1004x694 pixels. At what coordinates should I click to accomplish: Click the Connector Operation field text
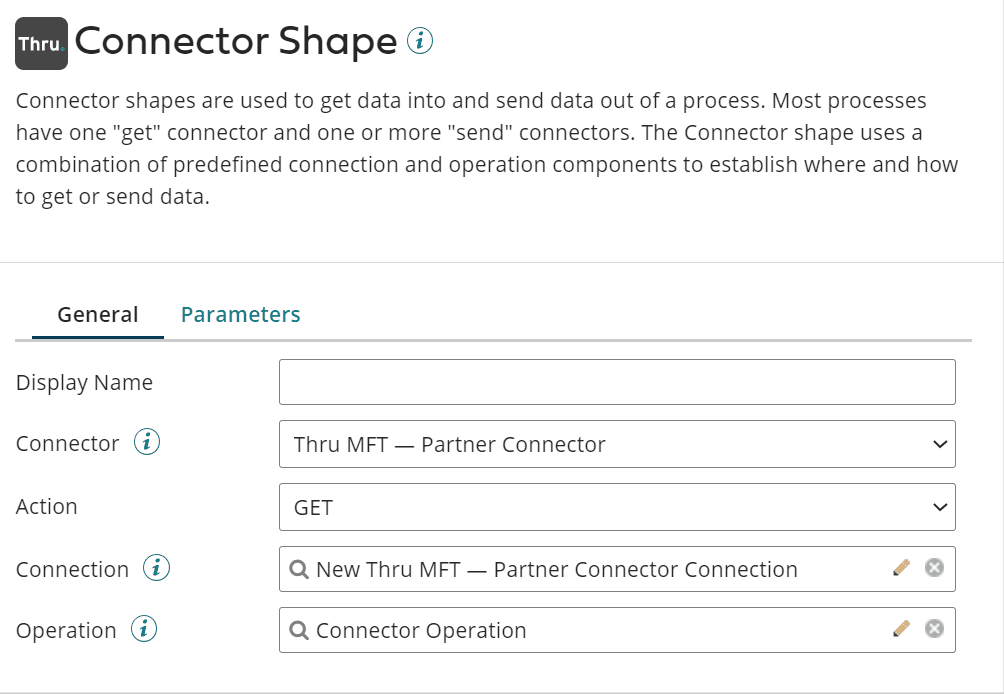[x=421, y=631]
